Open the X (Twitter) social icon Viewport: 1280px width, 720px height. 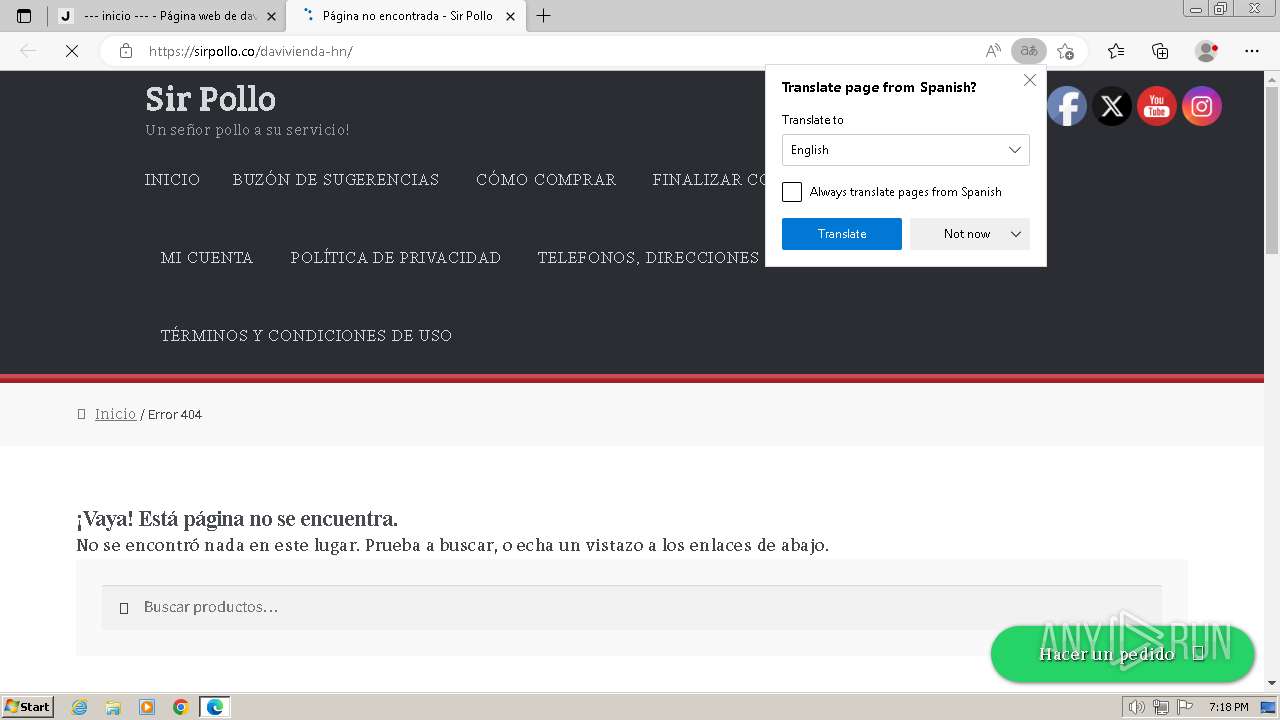(x=1112, y=106)
